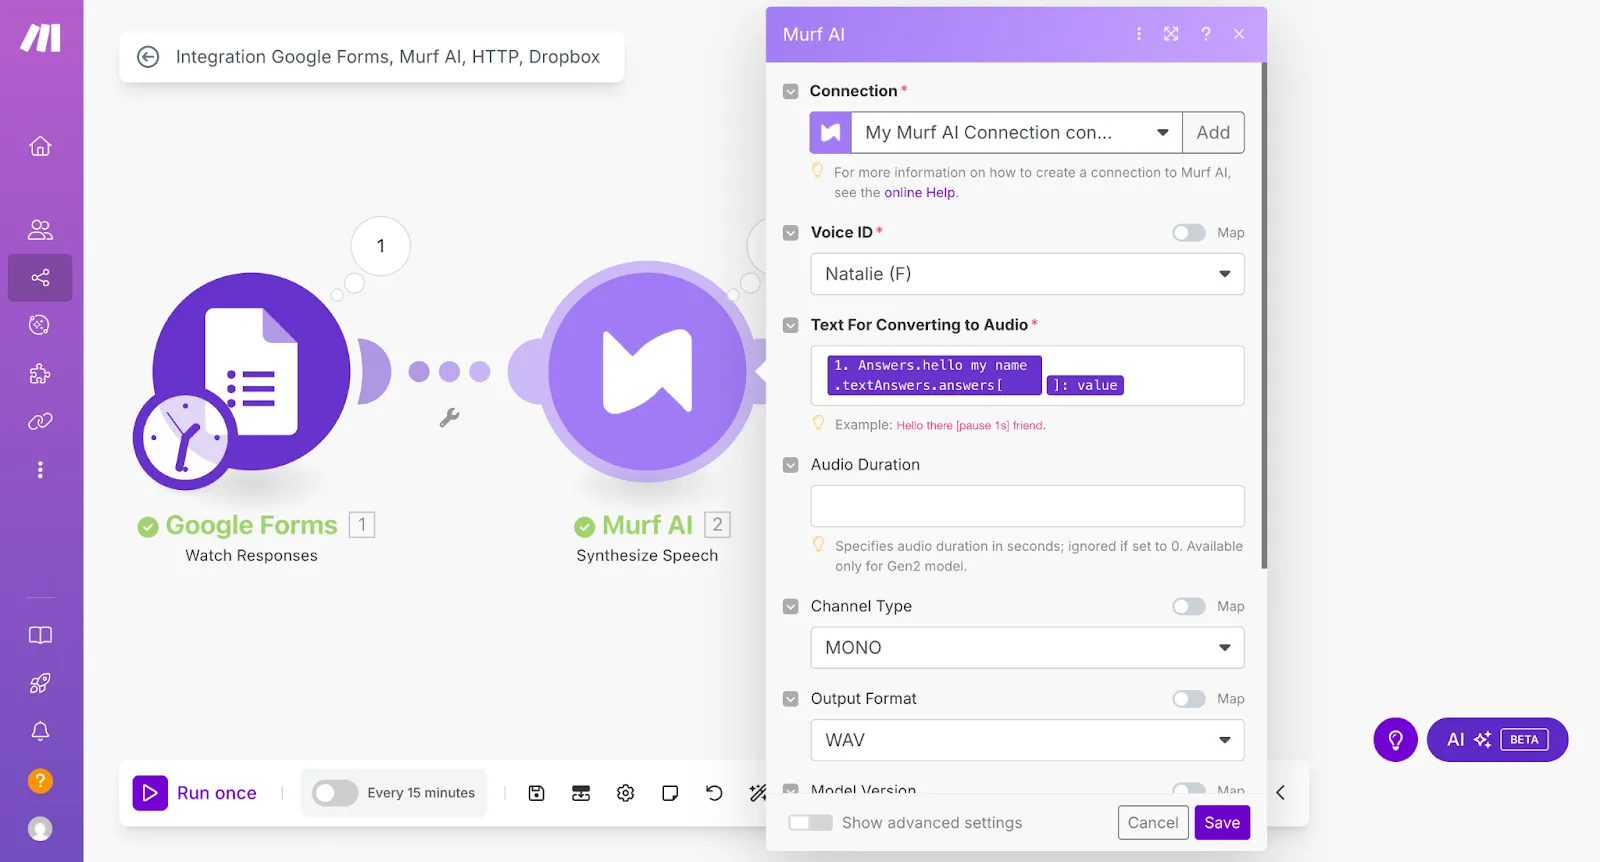The height and width of the screenshot is (862, 1600).
Task: Click the Undo arrow in bottom toolbar
Action: click(x=714, y=793)
